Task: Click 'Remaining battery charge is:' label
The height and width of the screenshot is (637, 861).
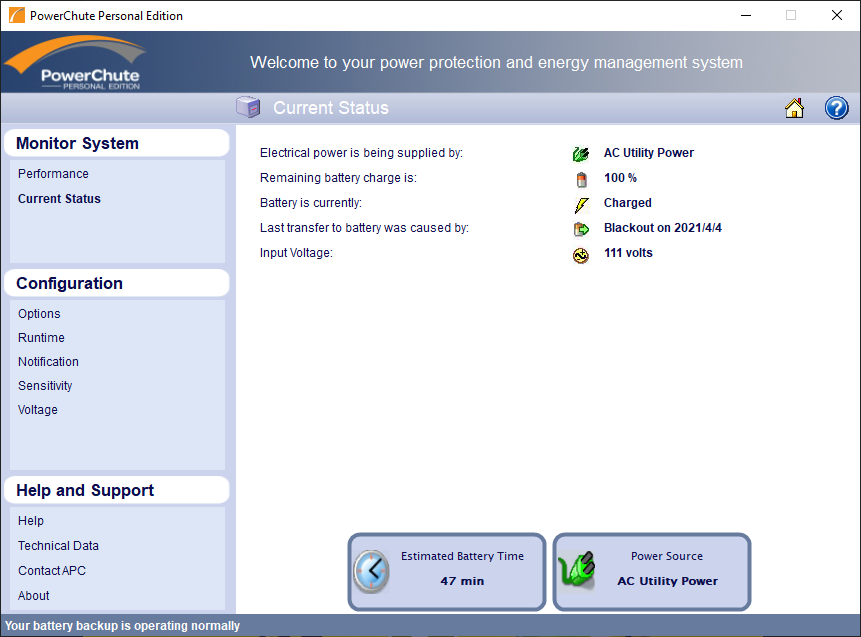Action: click(338, 178)
